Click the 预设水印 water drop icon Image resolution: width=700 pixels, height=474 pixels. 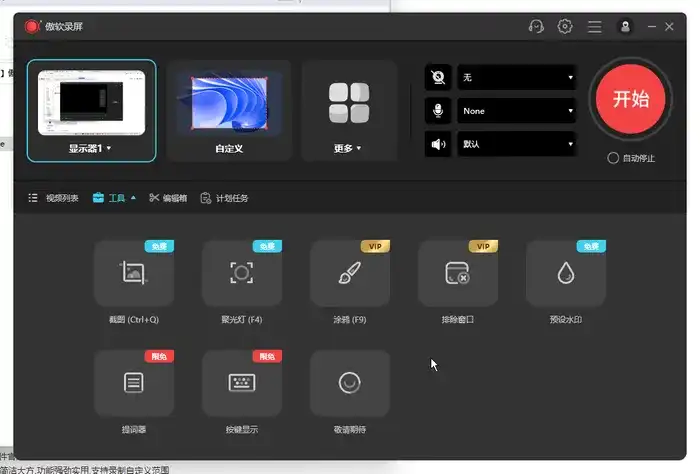click(566, 273)
